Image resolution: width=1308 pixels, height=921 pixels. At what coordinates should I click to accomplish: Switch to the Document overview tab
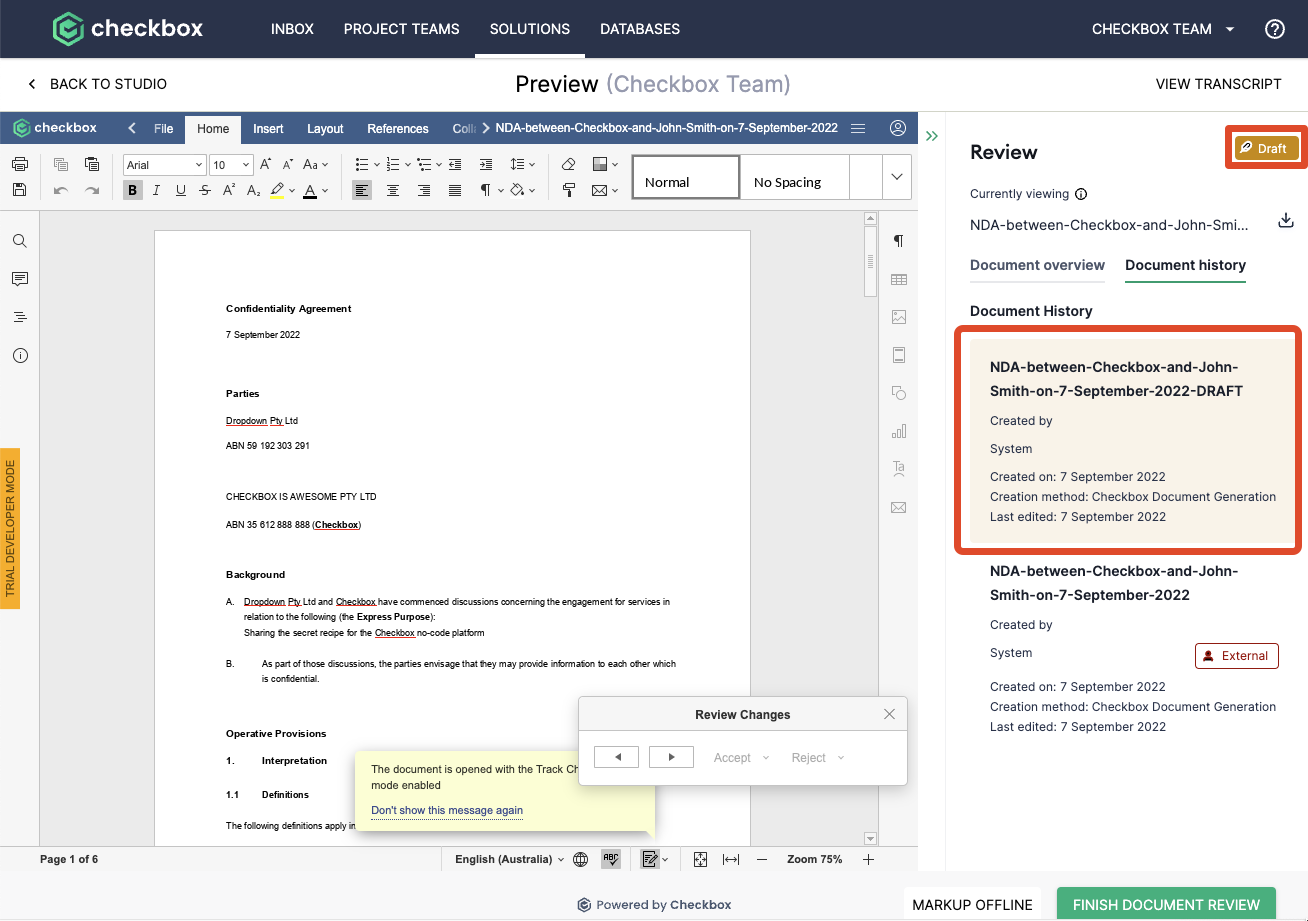click(1037, 265)
